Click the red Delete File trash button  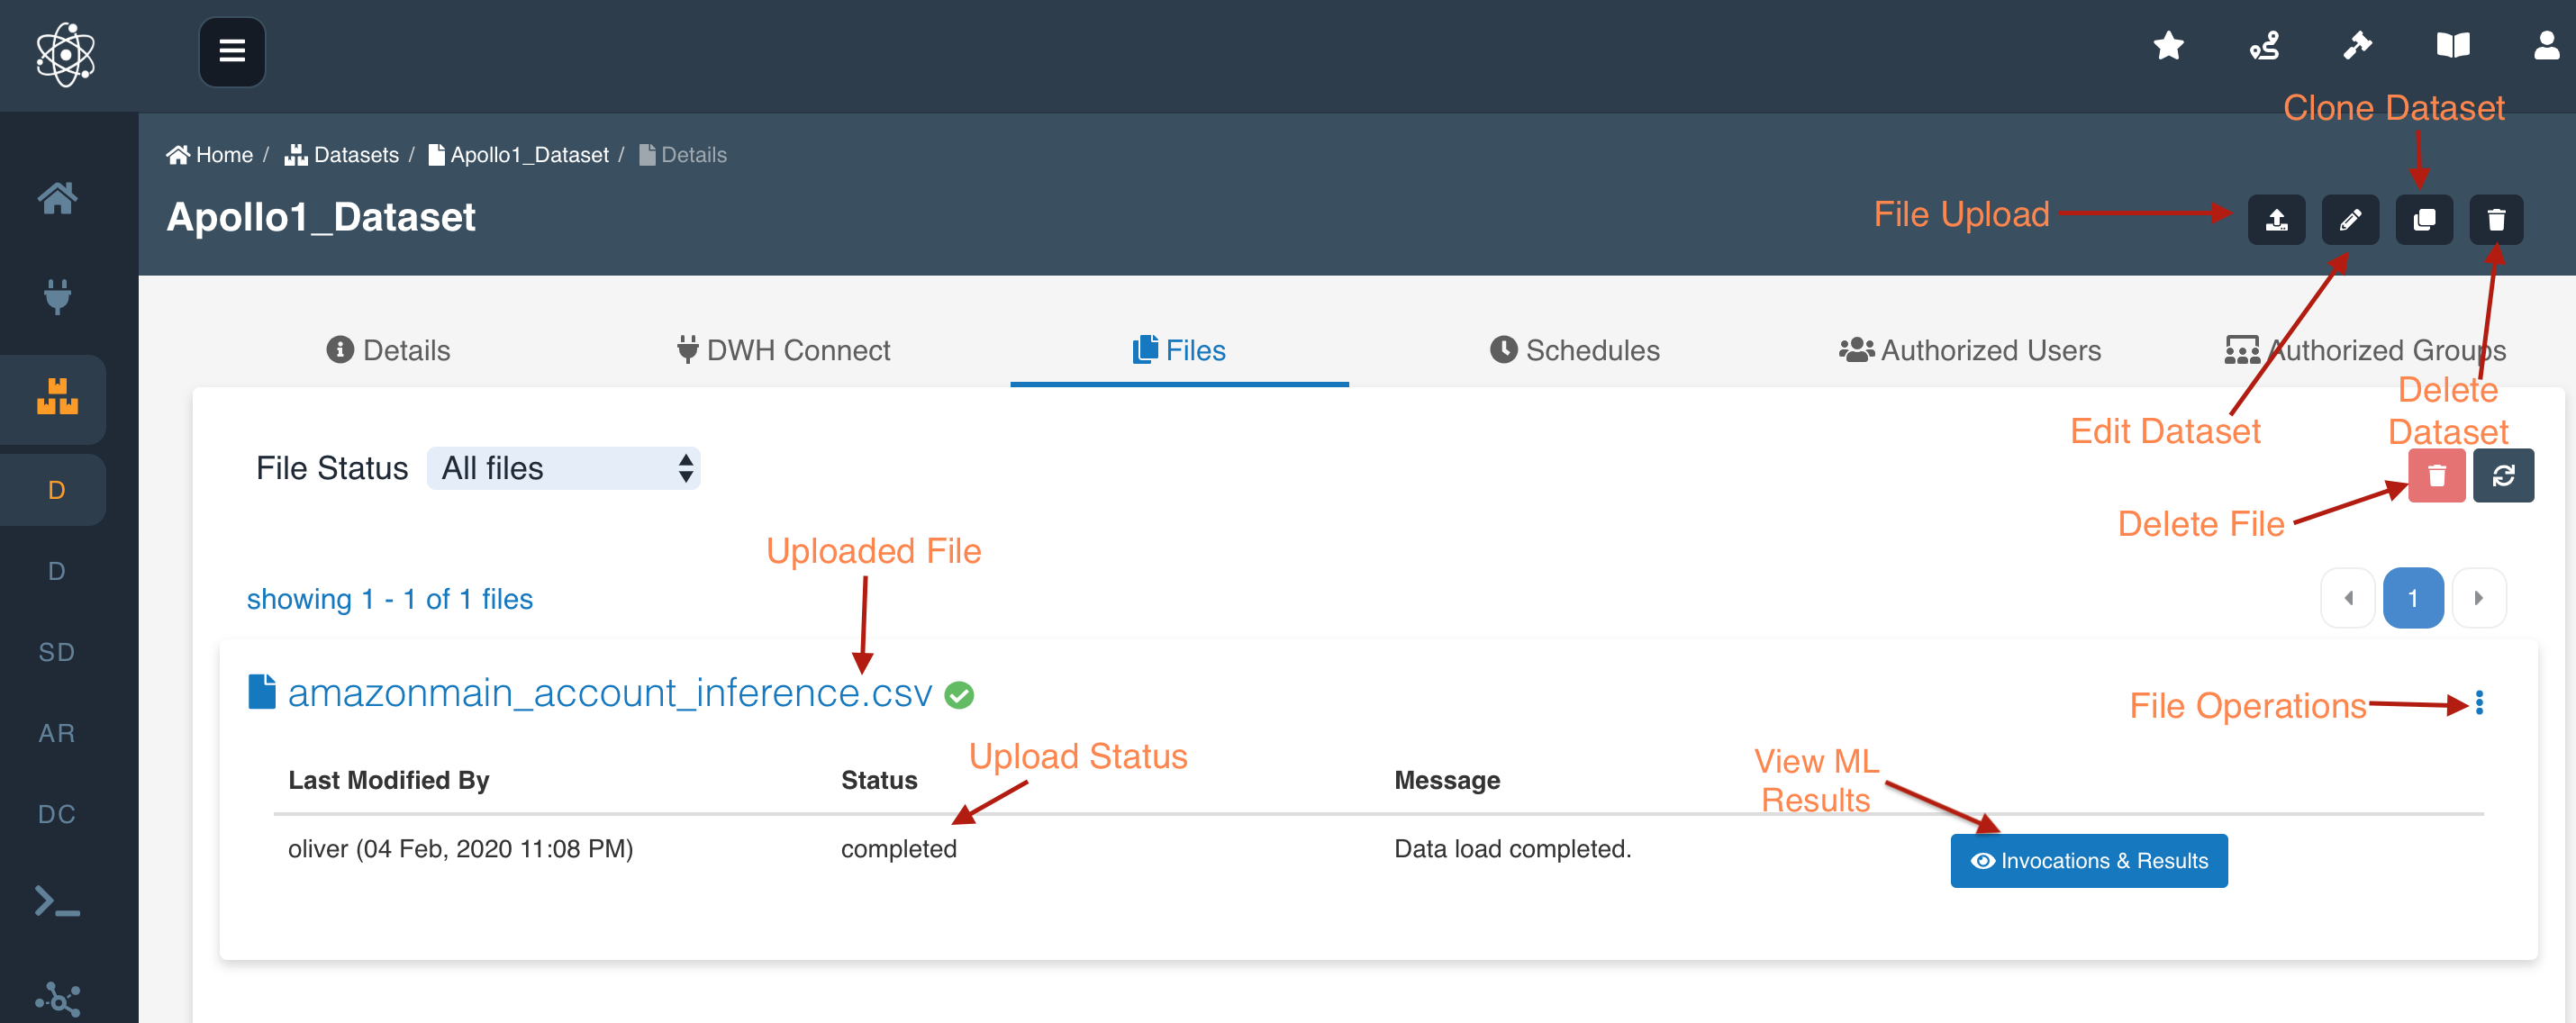[2436, 476]
